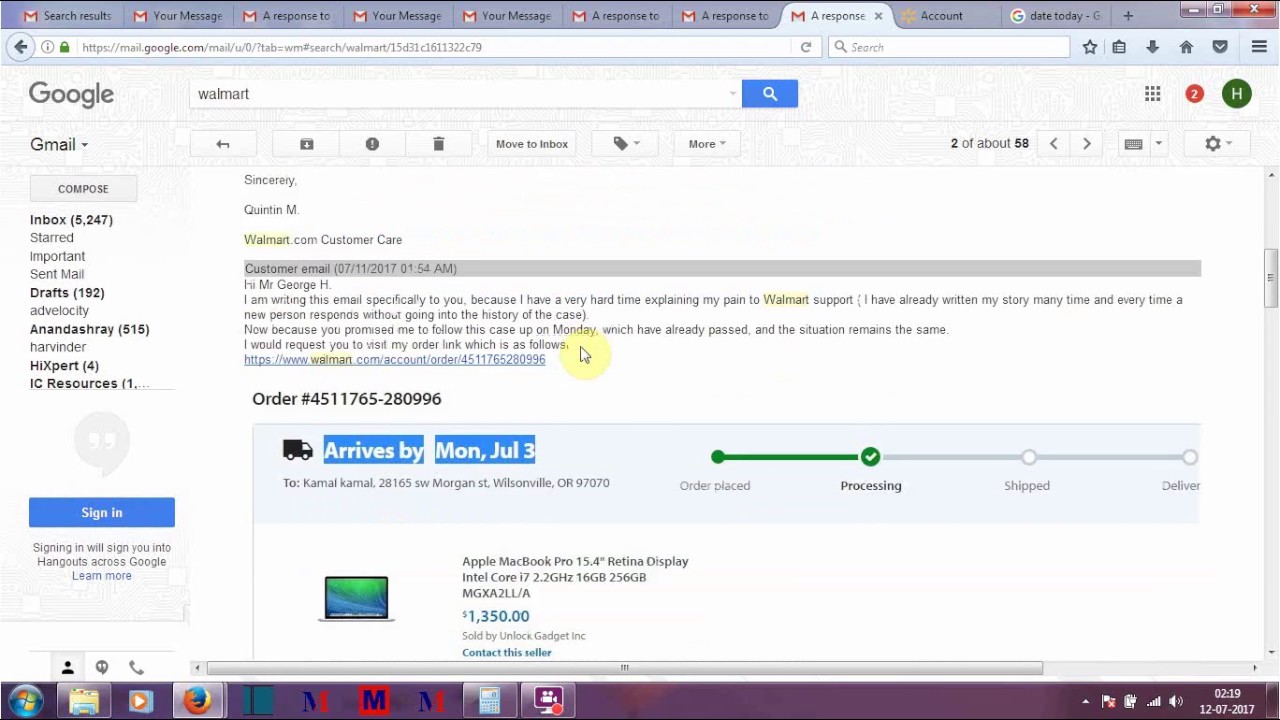Select Hangouts conversations chat icon
The width and height of the screenshot is (1280, 720).
tap(102, 667)
